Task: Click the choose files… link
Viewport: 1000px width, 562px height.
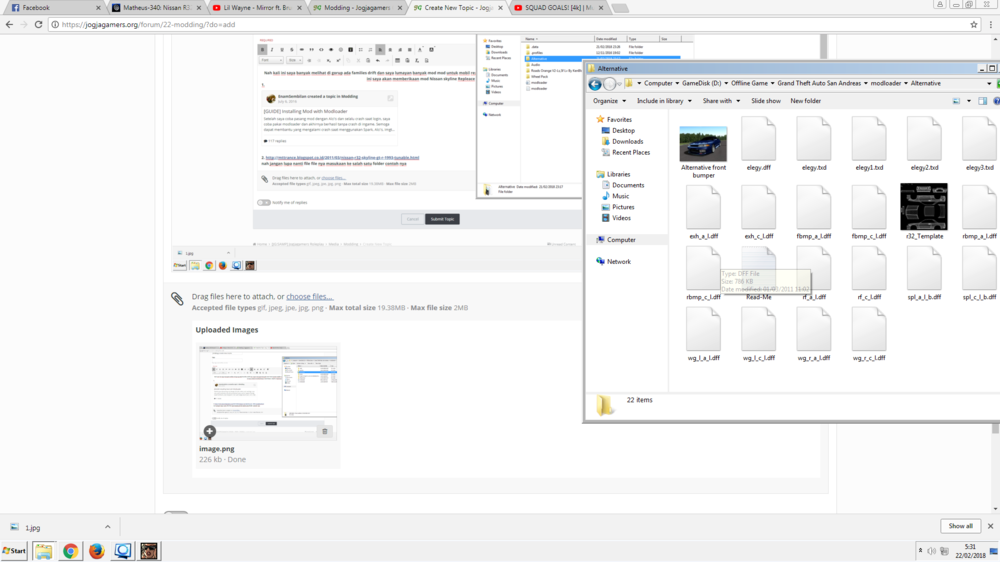Action: 309,297
